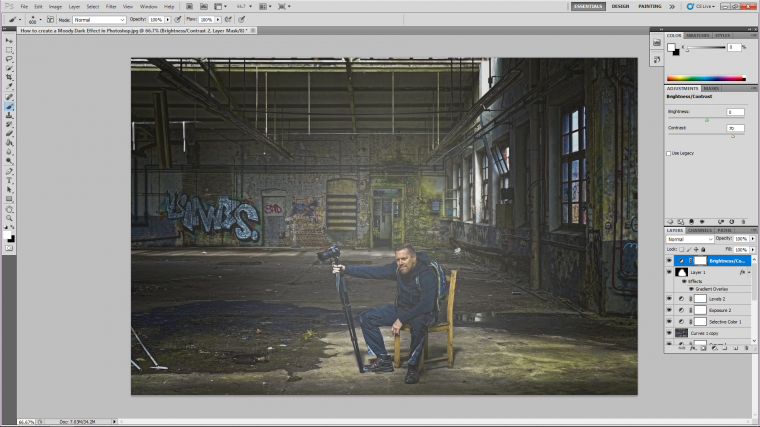This screenshot has width=760, height=427.
Task: Add layer mask in Layers panel
Action: [703, 348]
